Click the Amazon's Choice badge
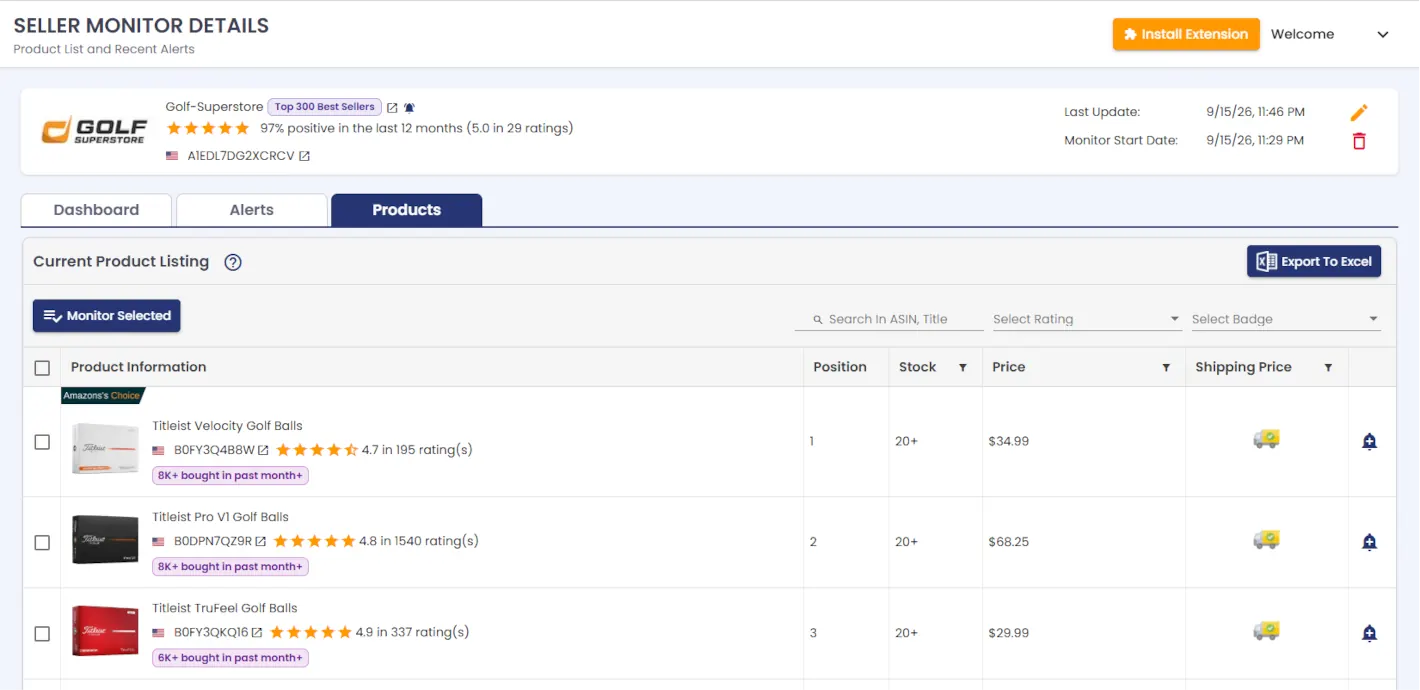The width and height of the screenshot is (1420, 690). coord(102,396)
